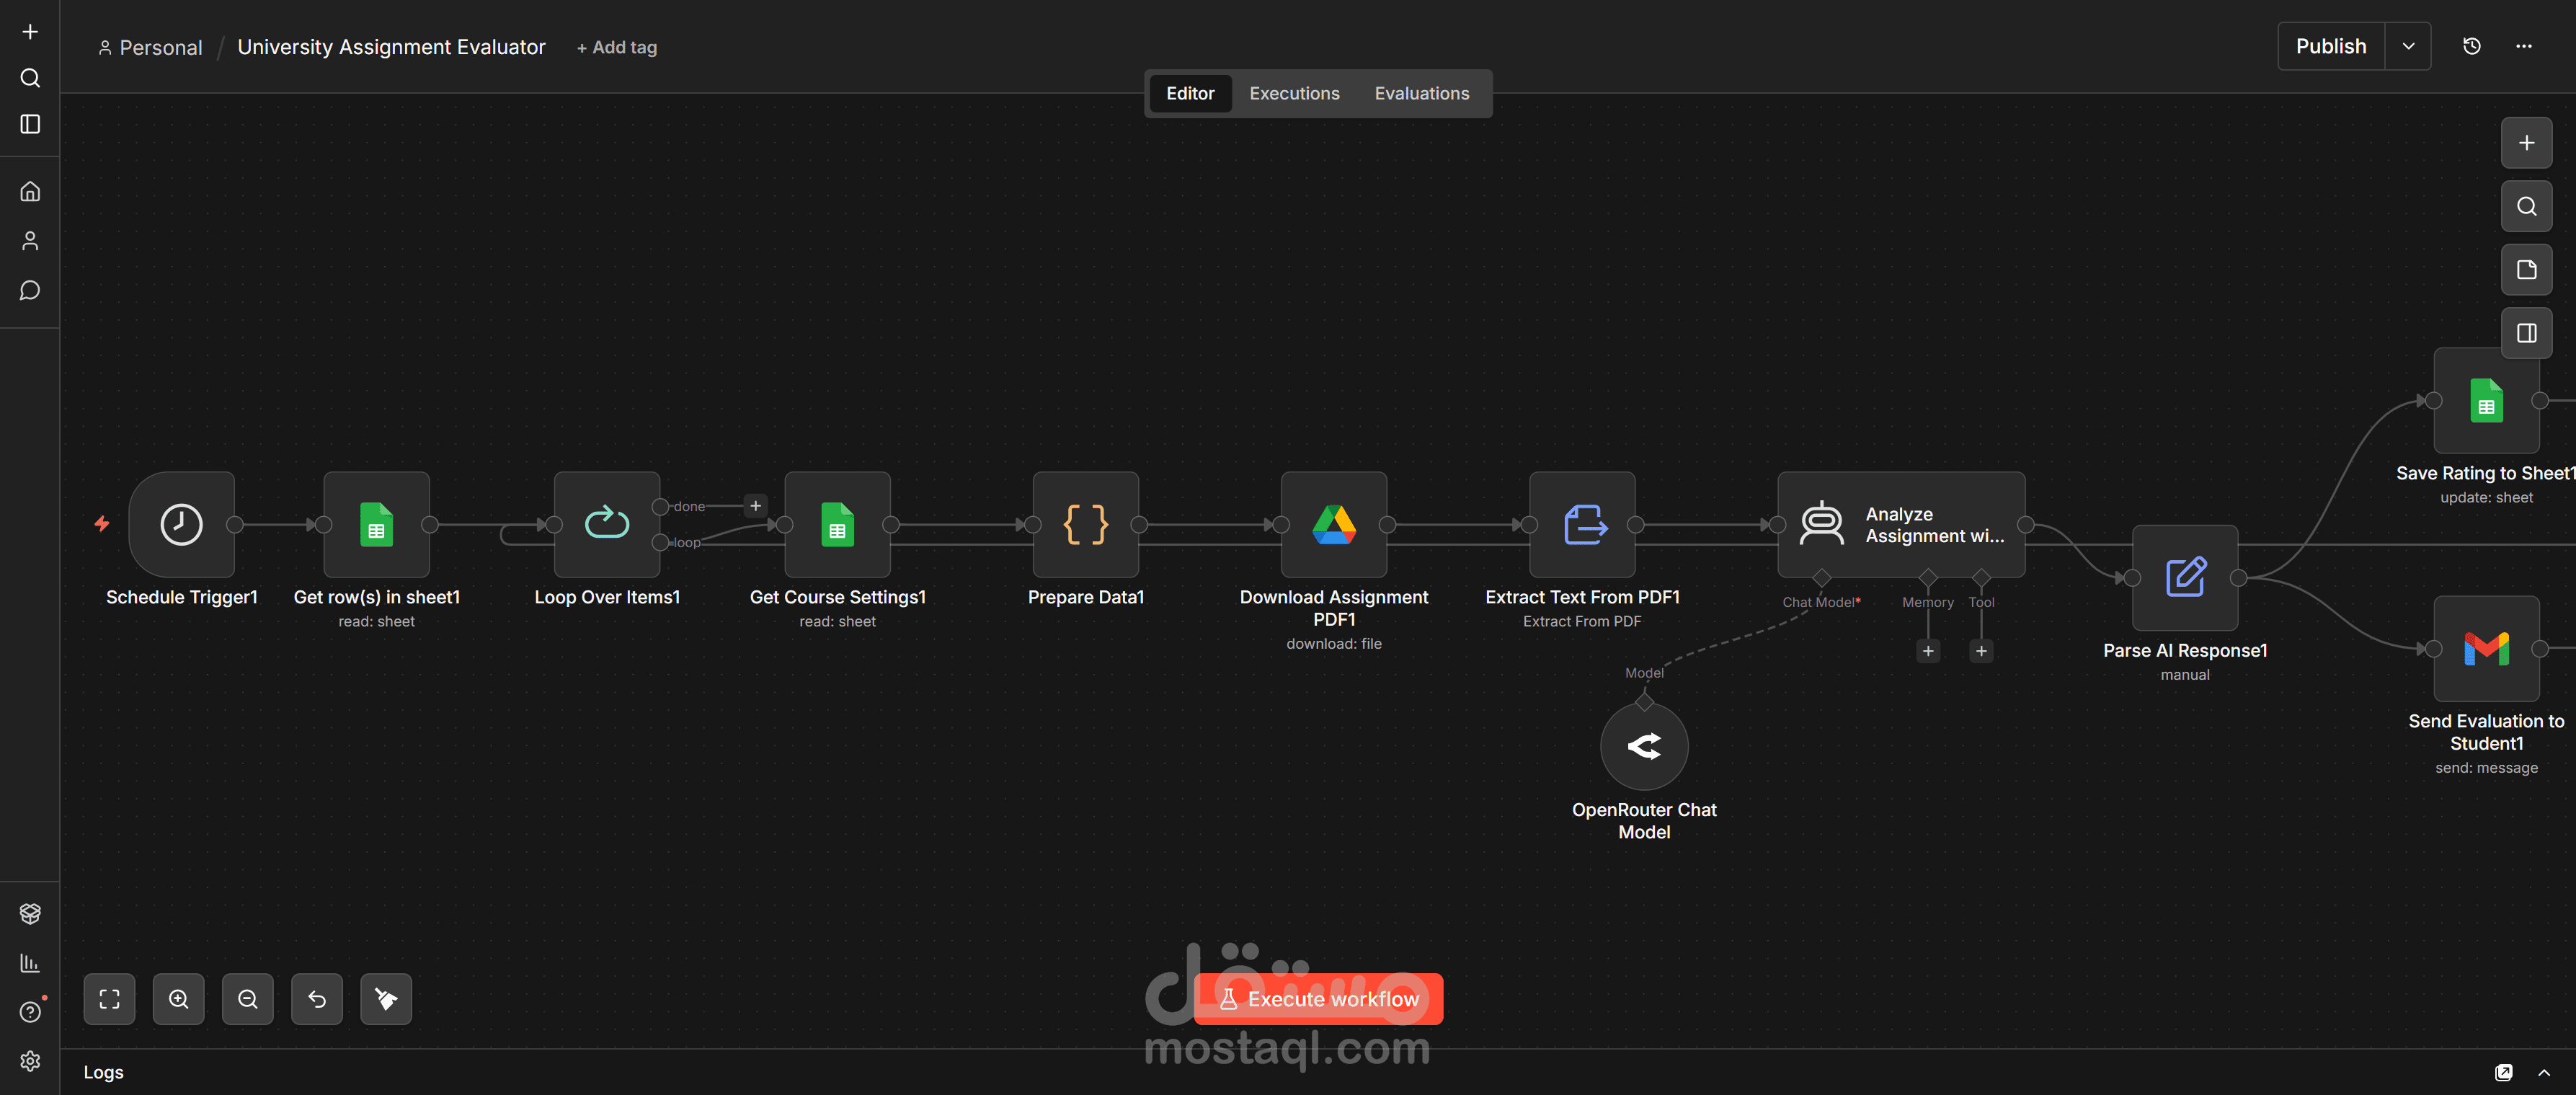Click the Publish button
Screen dimensions: 2576x1095
coord(2331,46)
